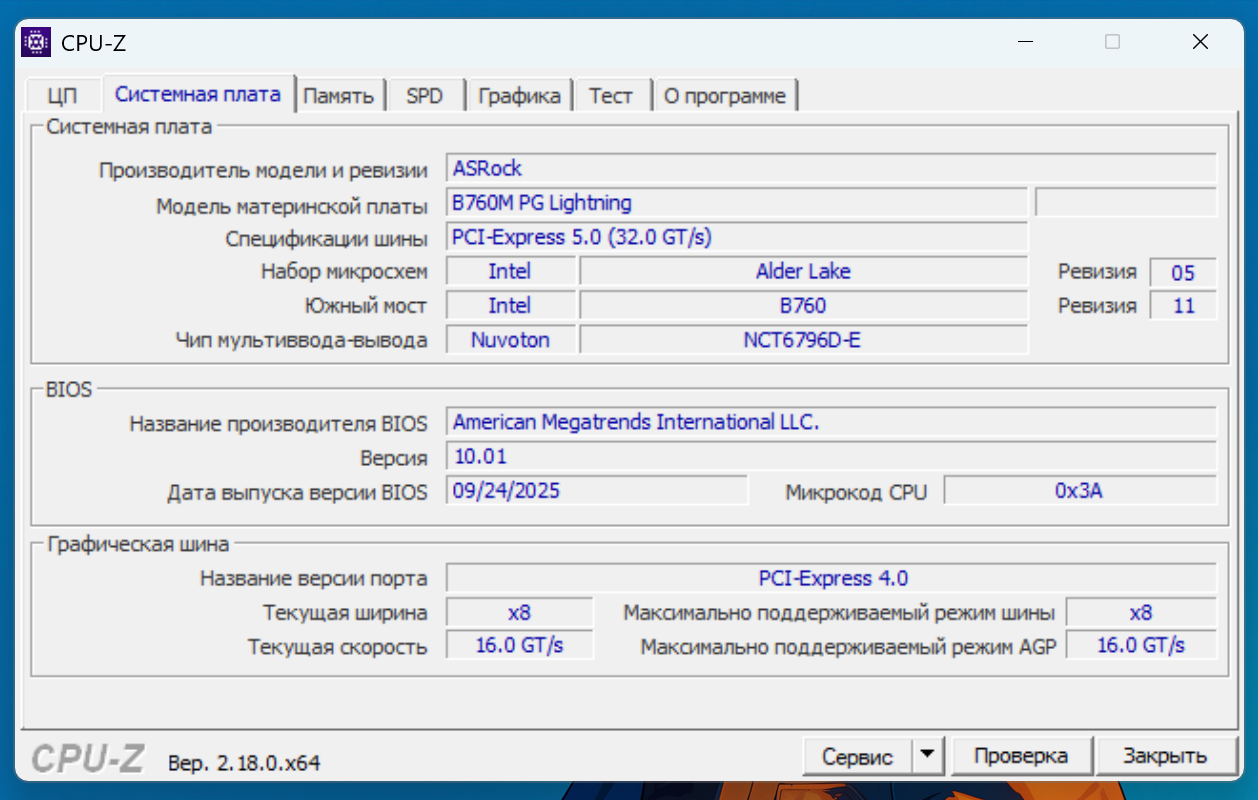Image resolution: width=1258 pixels, height=800 pixels.
Task: Click the Проверка button
Action: [1021, 756]
